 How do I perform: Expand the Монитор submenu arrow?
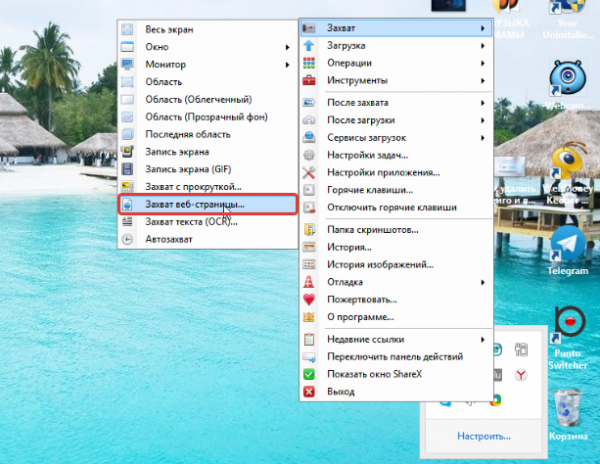pyautogui.click(x=287, y=65)
